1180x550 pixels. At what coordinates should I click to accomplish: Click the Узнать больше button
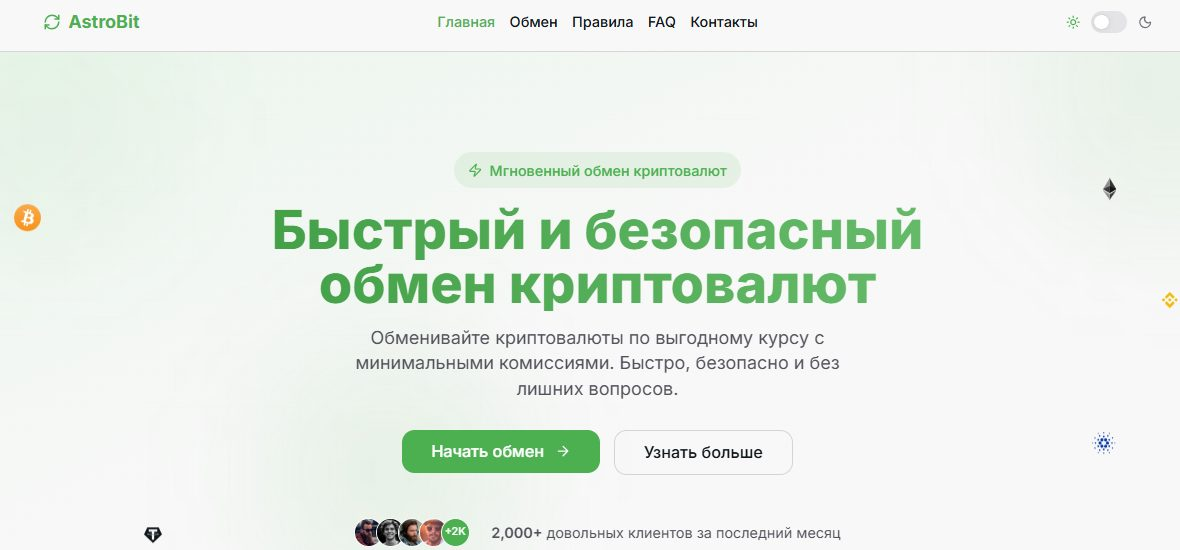(x=703, y=452)
